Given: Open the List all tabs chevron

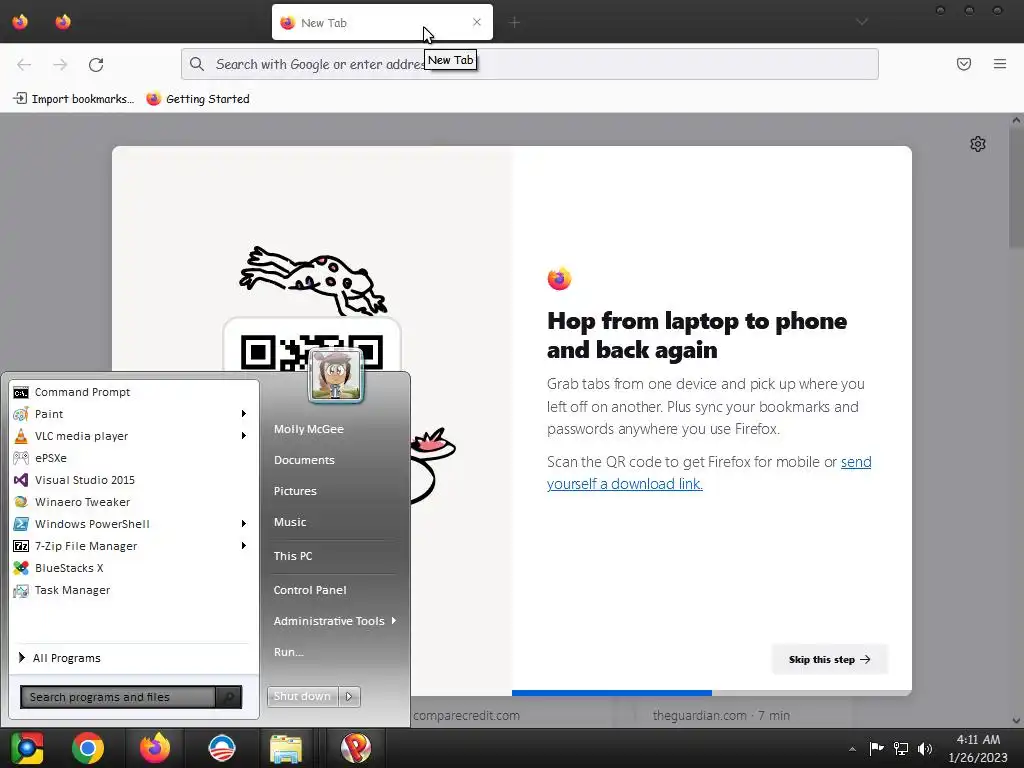Looking at the screenshot, I should tap(862, 22).
